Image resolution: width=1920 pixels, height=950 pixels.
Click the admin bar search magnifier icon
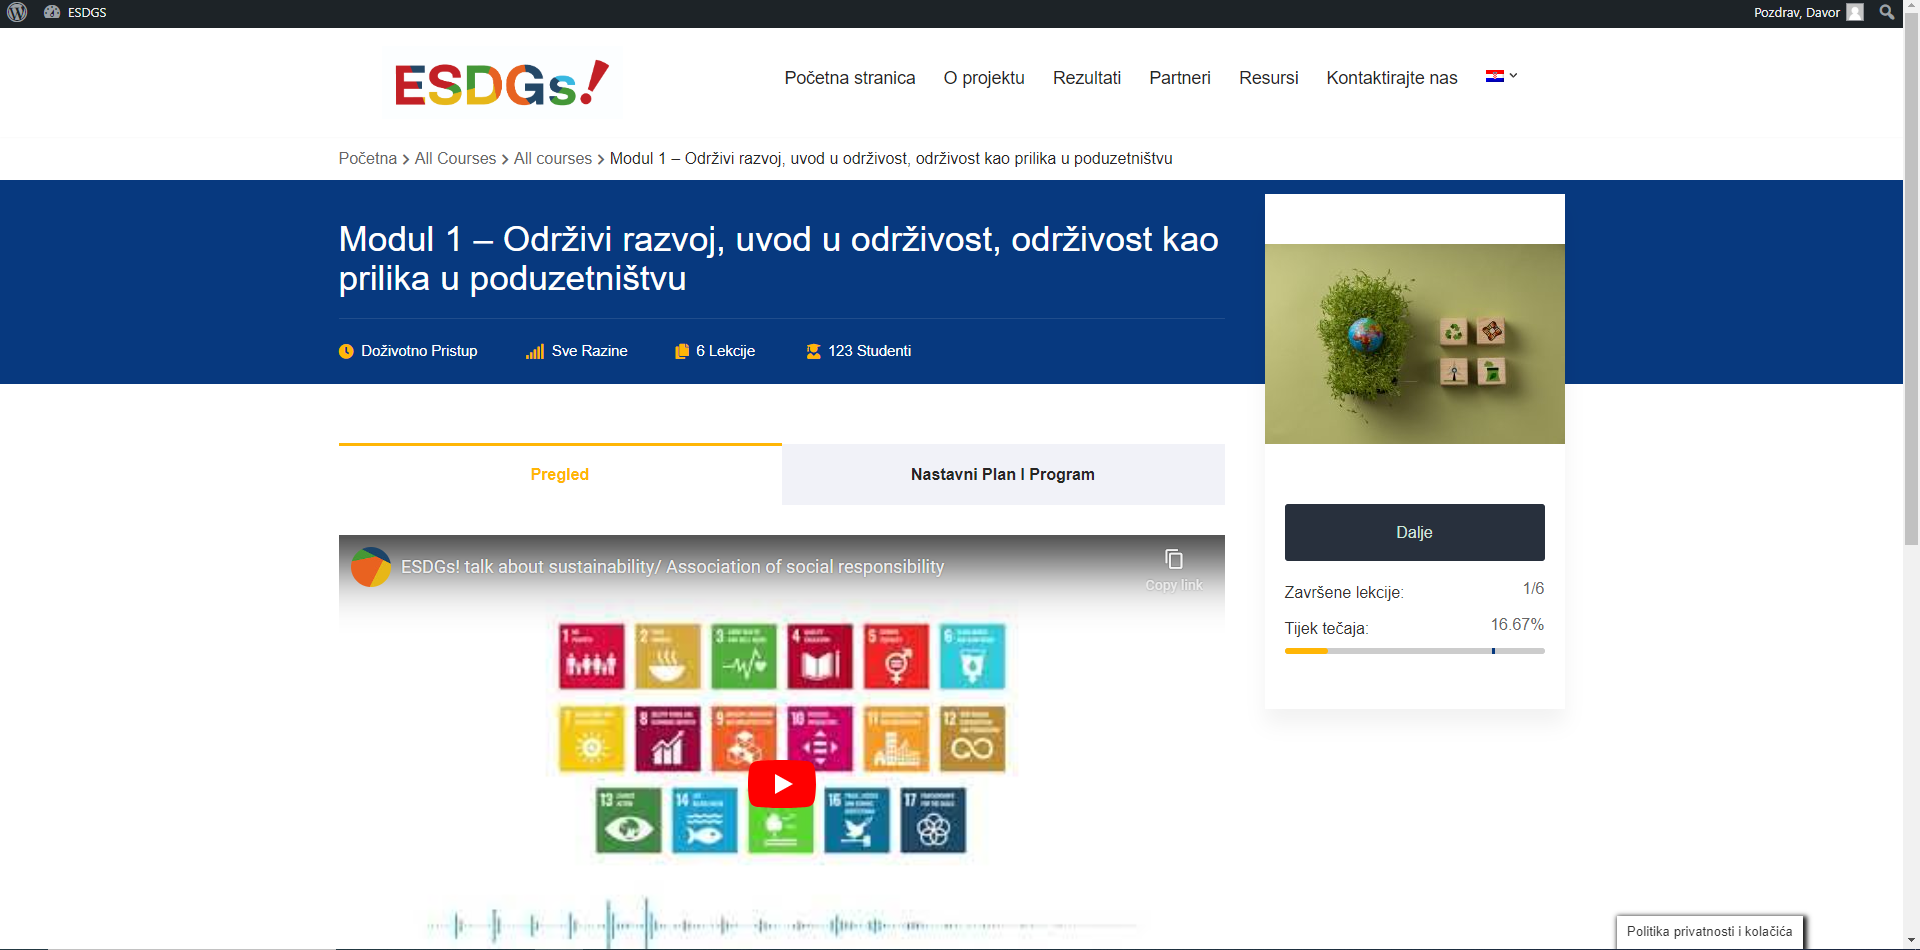point(1886,12)
